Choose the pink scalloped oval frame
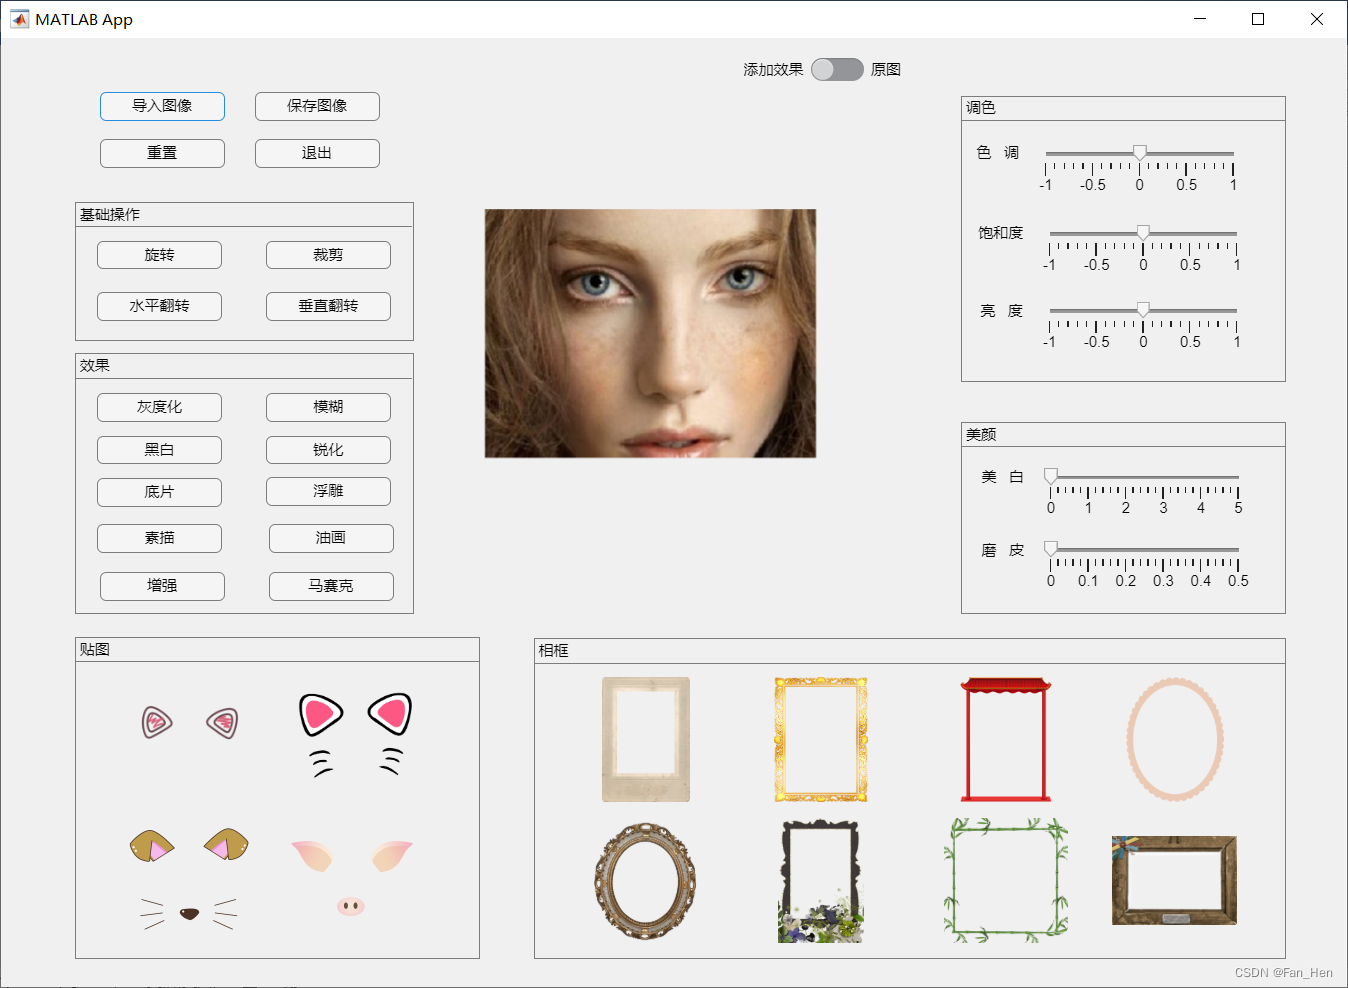1348x988 pixels. [1175, 739]
